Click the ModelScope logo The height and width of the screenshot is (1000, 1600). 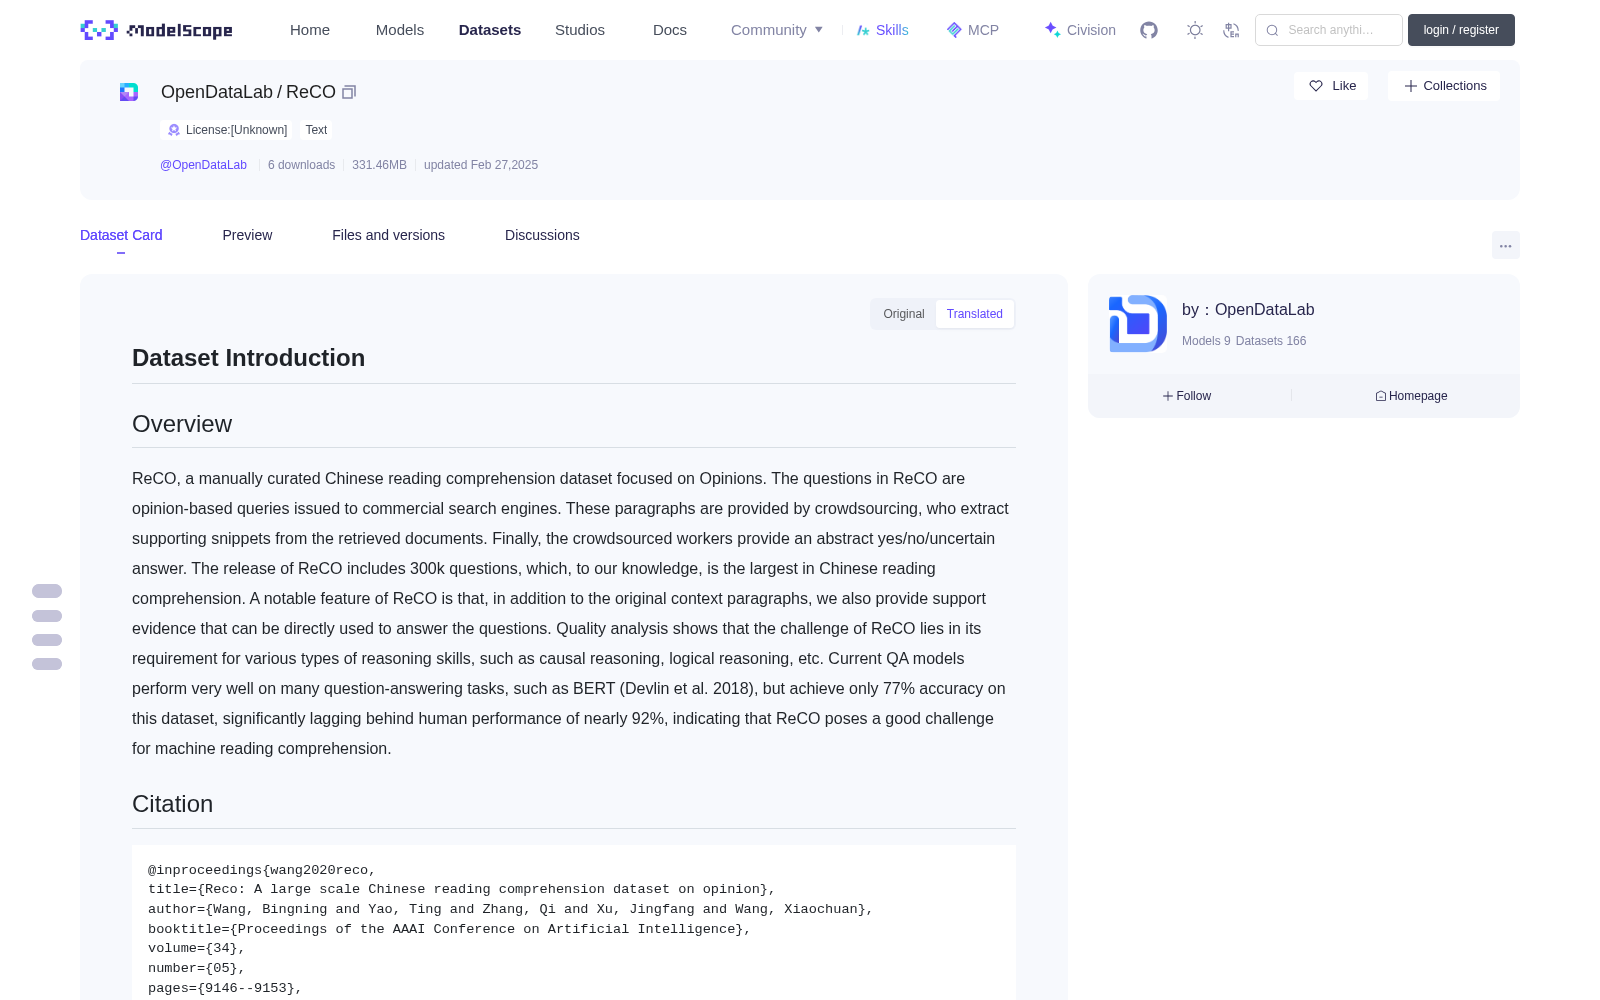tap(157, 30)
